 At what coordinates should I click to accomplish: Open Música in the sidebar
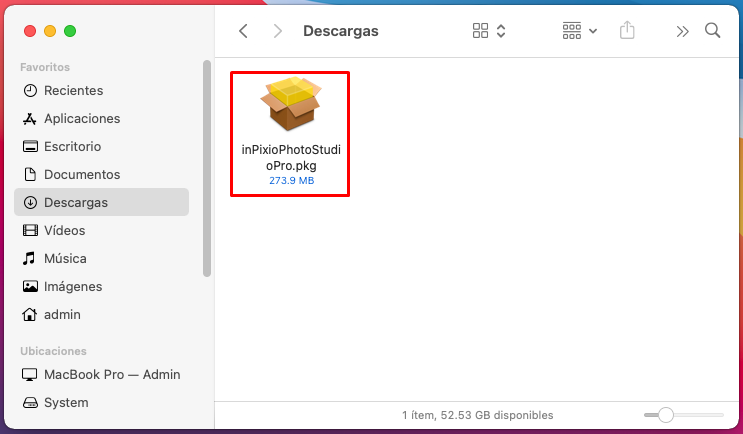pyautogui.click(x=101, y=258)
